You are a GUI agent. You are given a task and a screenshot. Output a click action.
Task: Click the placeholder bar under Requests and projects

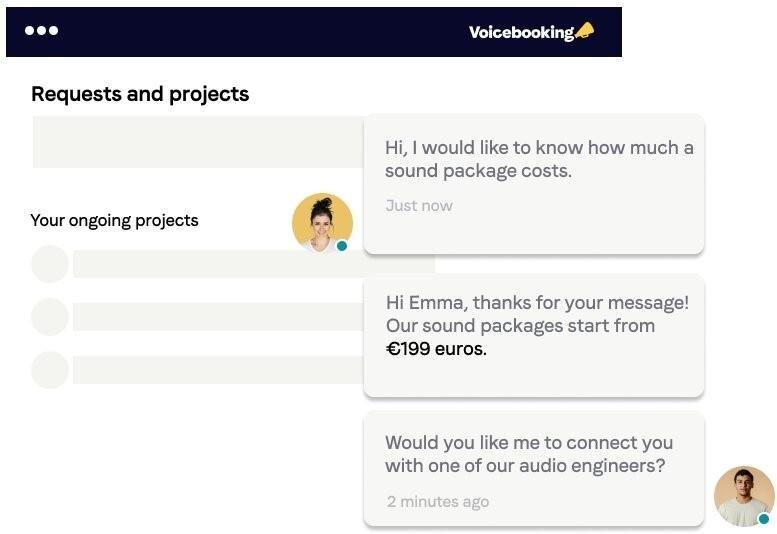point(197,142)
